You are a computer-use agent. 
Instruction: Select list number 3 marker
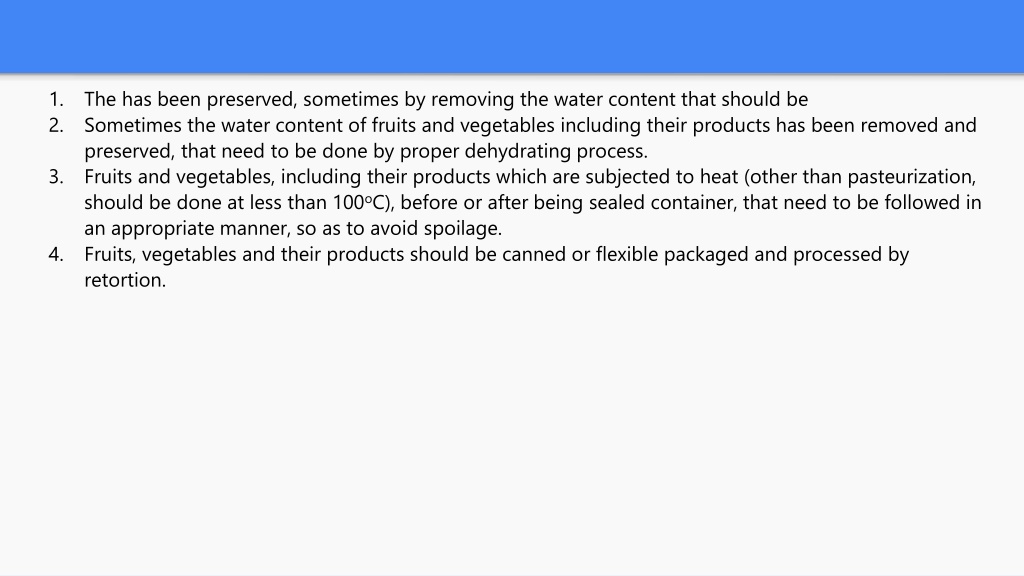click(x=56, y=177)
